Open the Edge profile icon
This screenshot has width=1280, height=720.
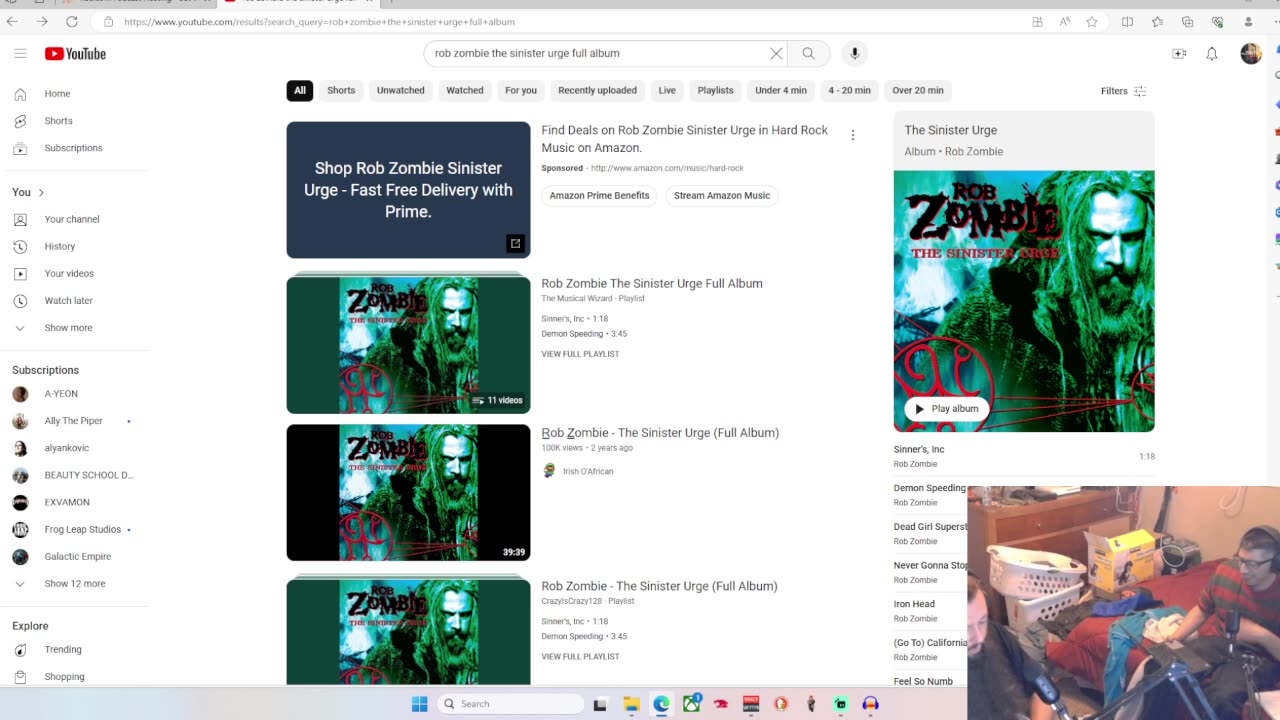click(1248, 22)
